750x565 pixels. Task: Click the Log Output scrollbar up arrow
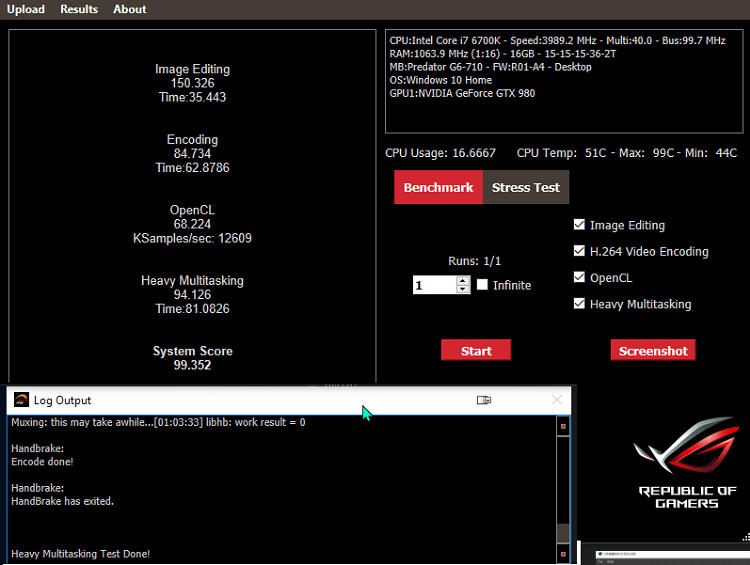[563, 426]
